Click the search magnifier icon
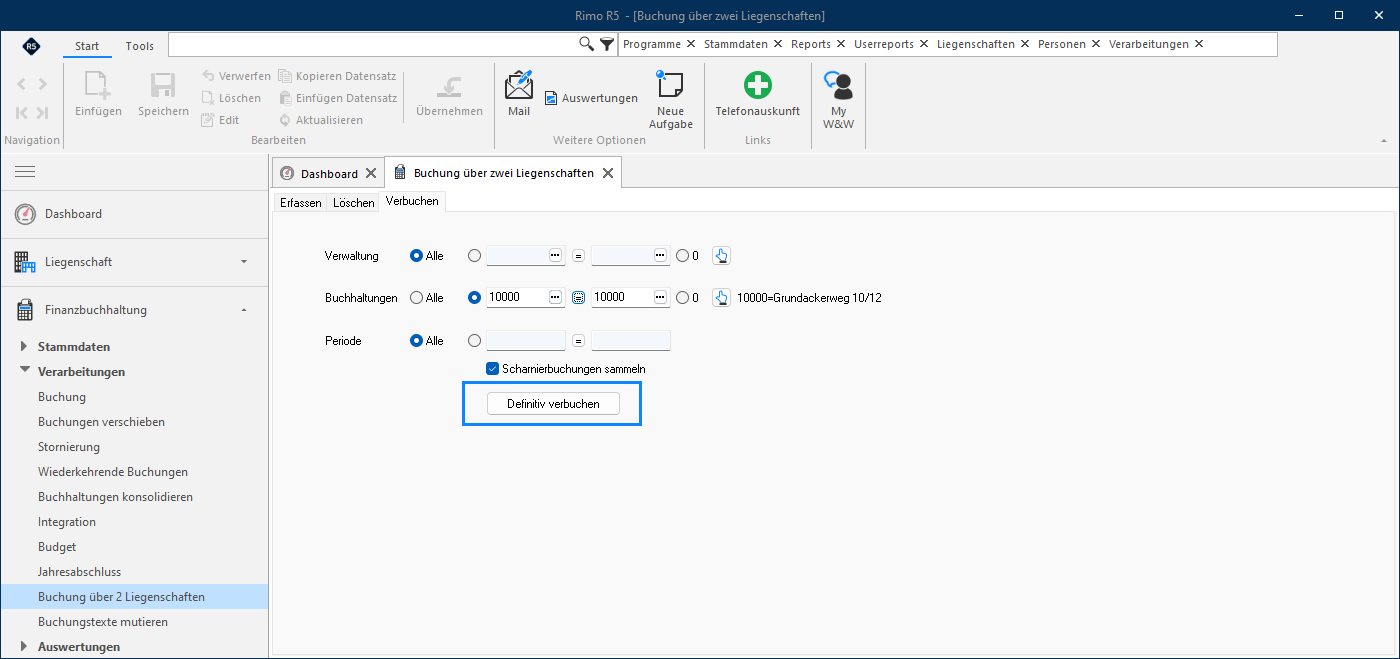The image size is (1400, 659). tap(587, 44)
